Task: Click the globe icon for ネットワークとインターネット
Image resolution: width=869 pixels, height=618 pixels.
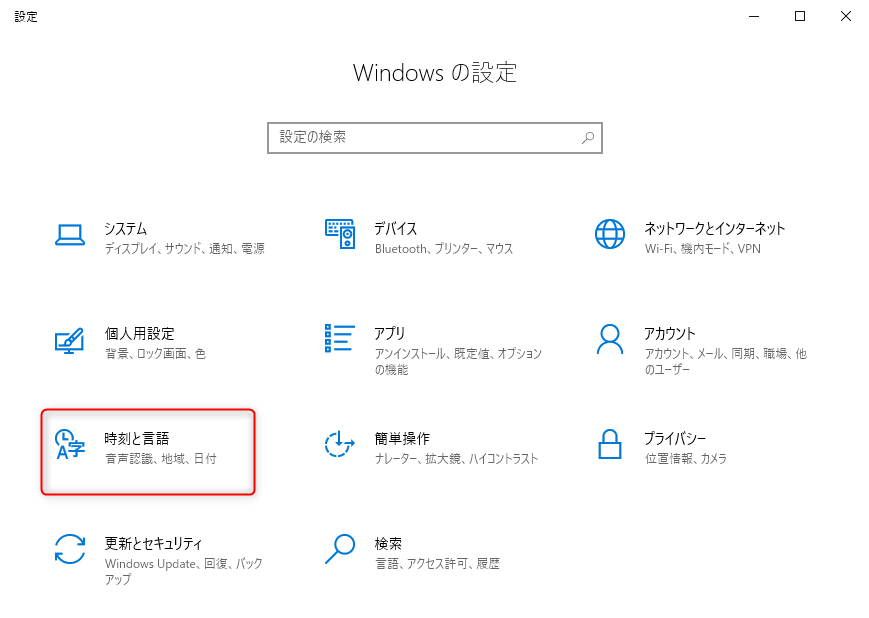Action: [609, 235]
